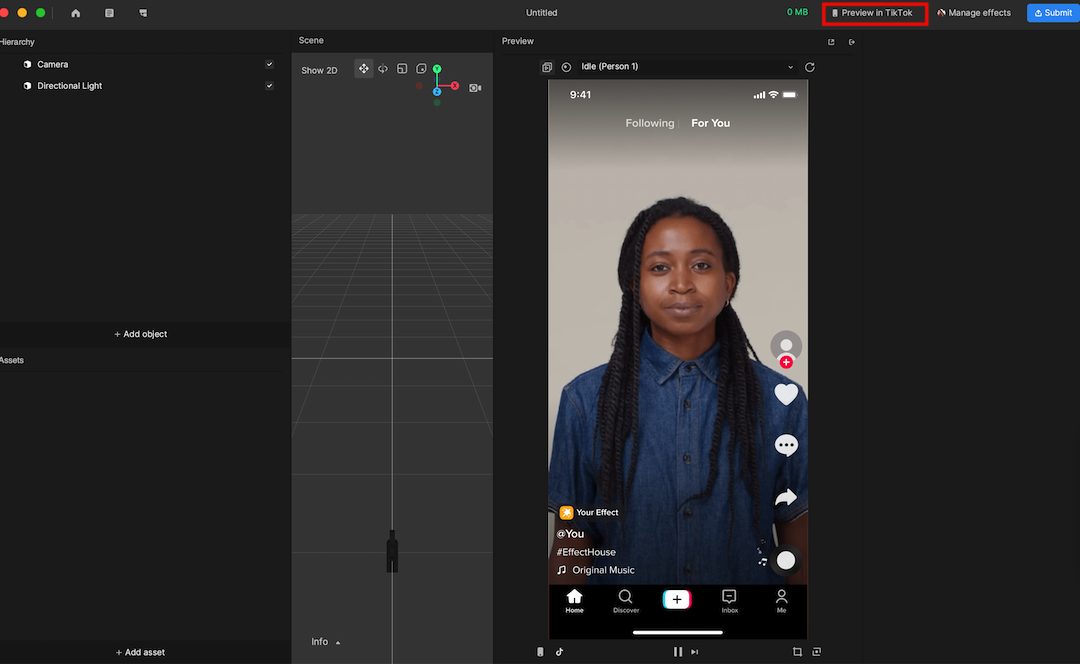Image resolution: width=1080 pixels, height=664 pixels.
Task: Uncheck the Directional Light visibility checkbox
Action: click(x=269, y=86)
